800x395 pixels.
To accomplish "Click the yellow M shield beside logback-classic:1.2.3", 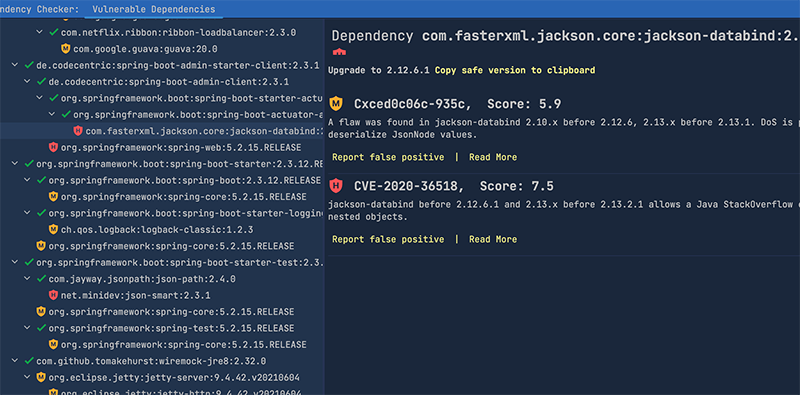I will [x=53, y=229].
